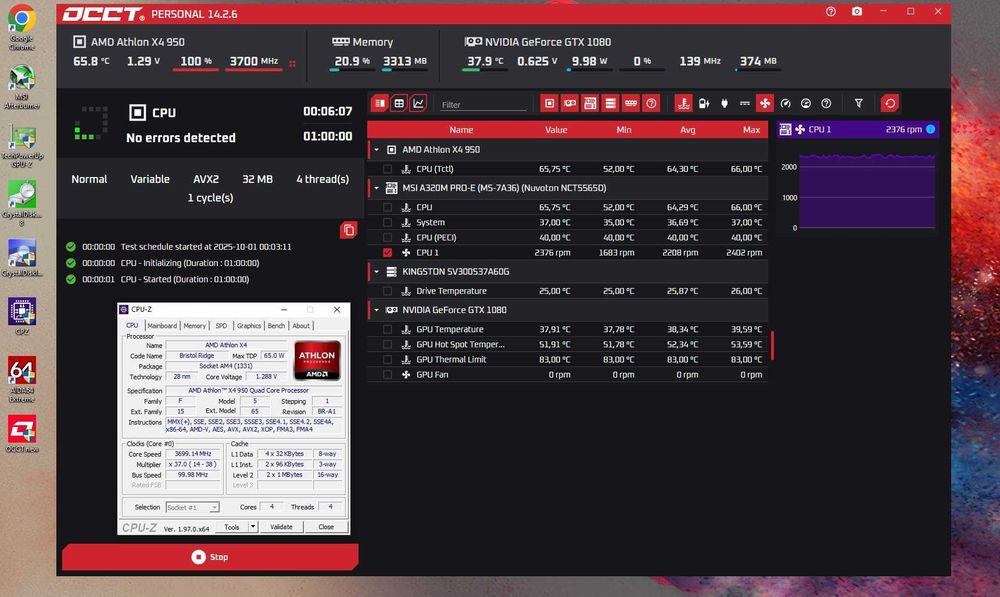Toggle the power plug filter icon
The image size is (1000, 597).
pos(724,103)
